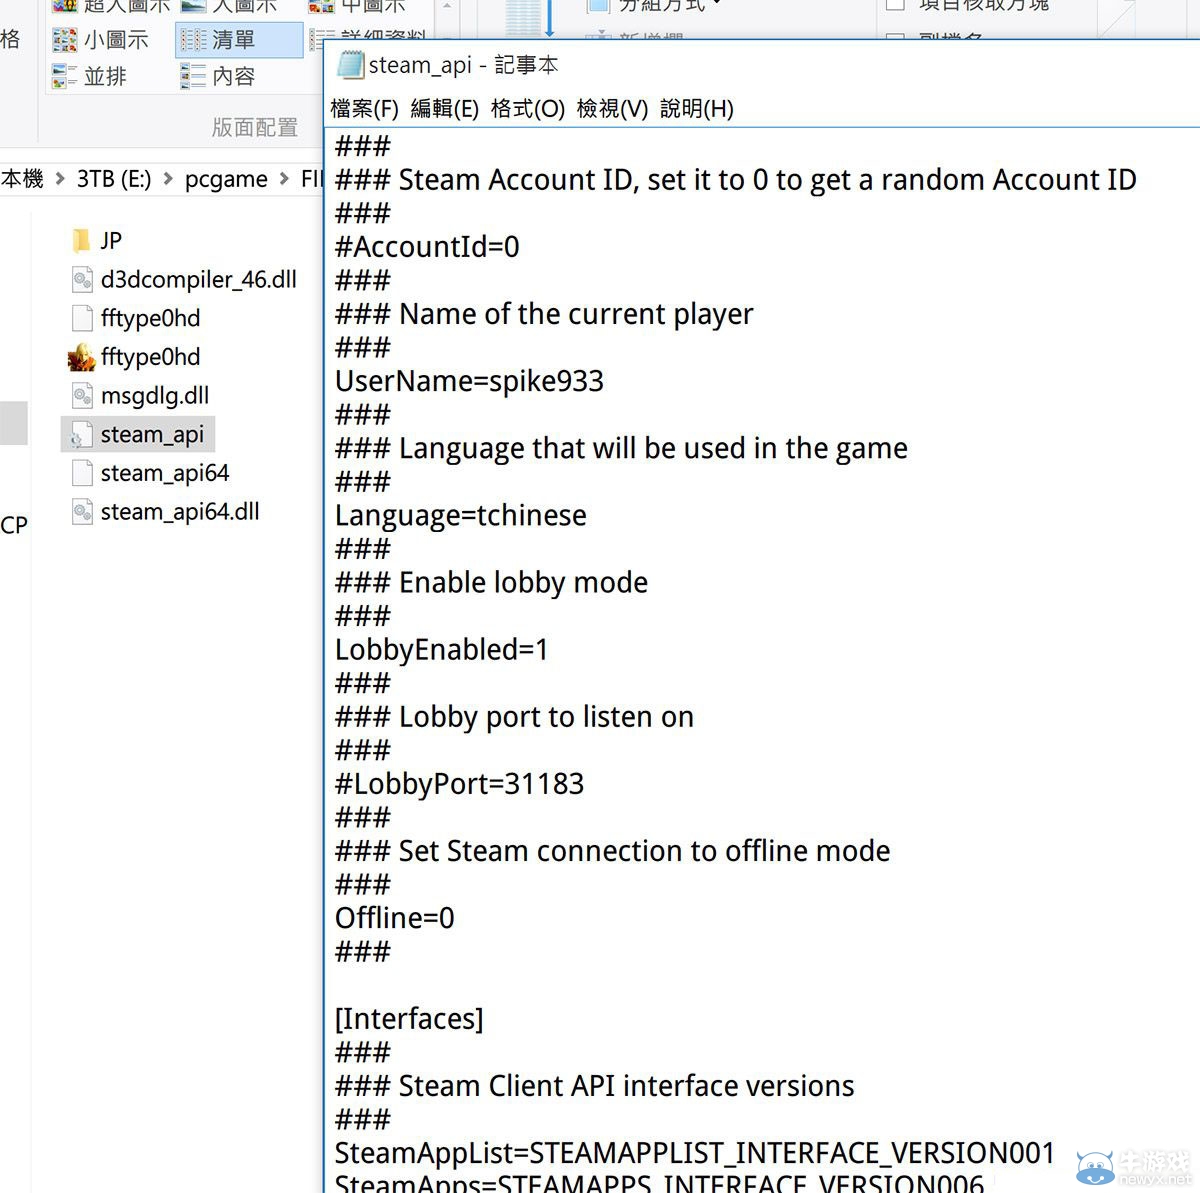Expand the chevron after 3TB (E:)
The height and width of the screenshot is (1193, 1200).
click(x=167, y=179)
